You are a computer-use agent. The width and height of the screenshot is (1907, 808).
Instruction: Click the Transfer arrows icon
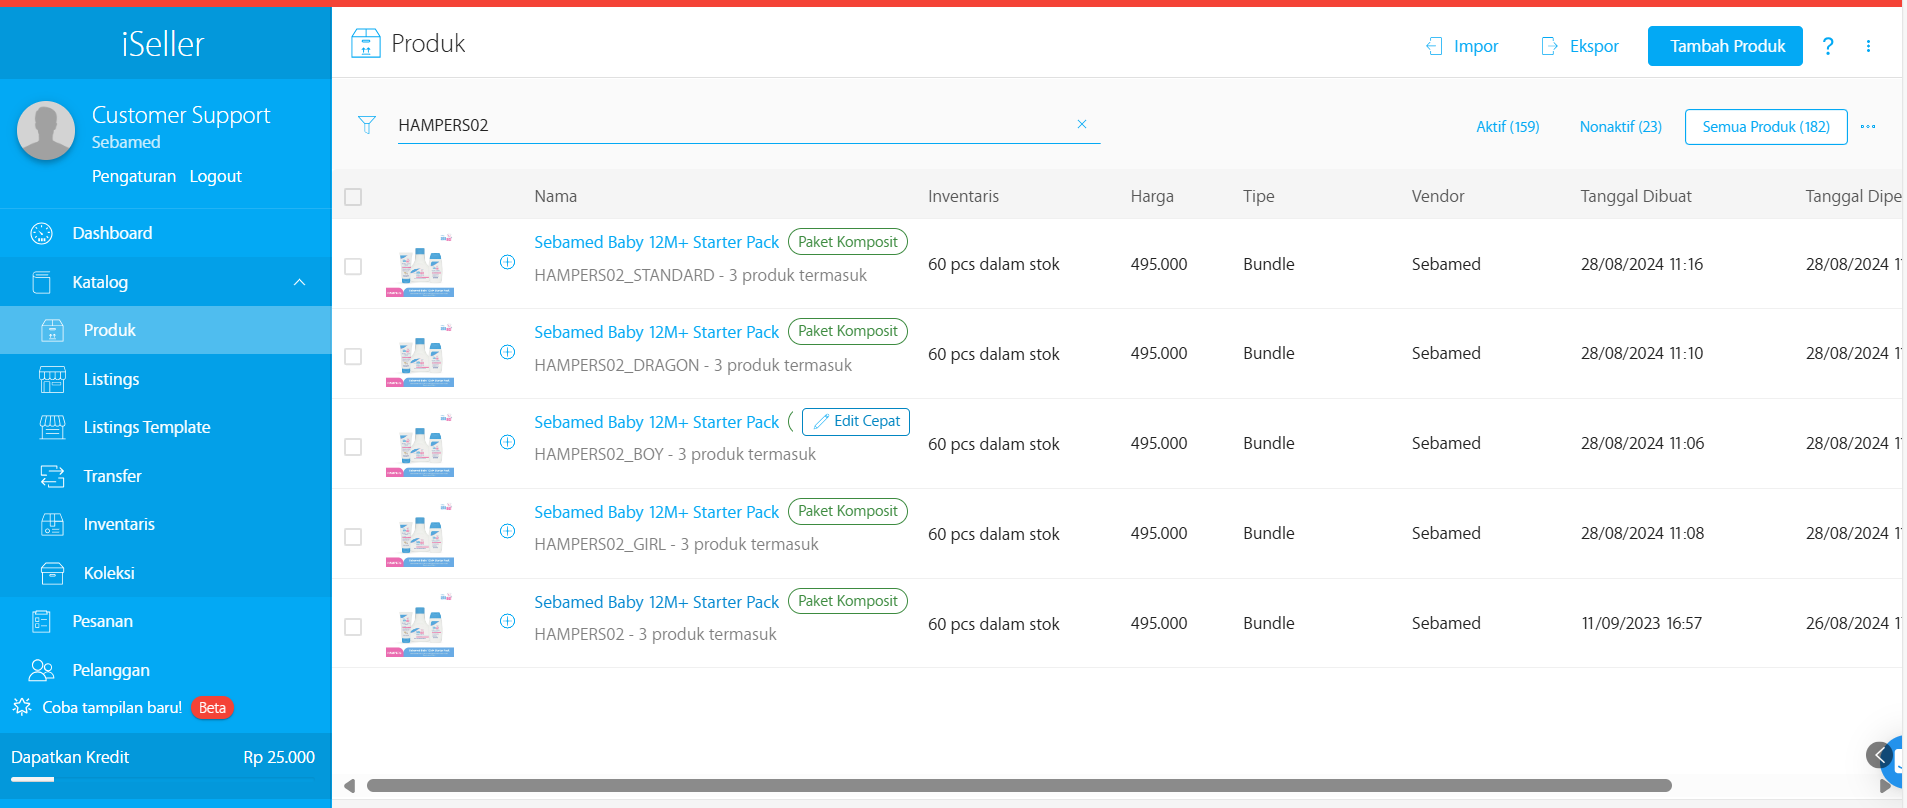click(52, 476)
